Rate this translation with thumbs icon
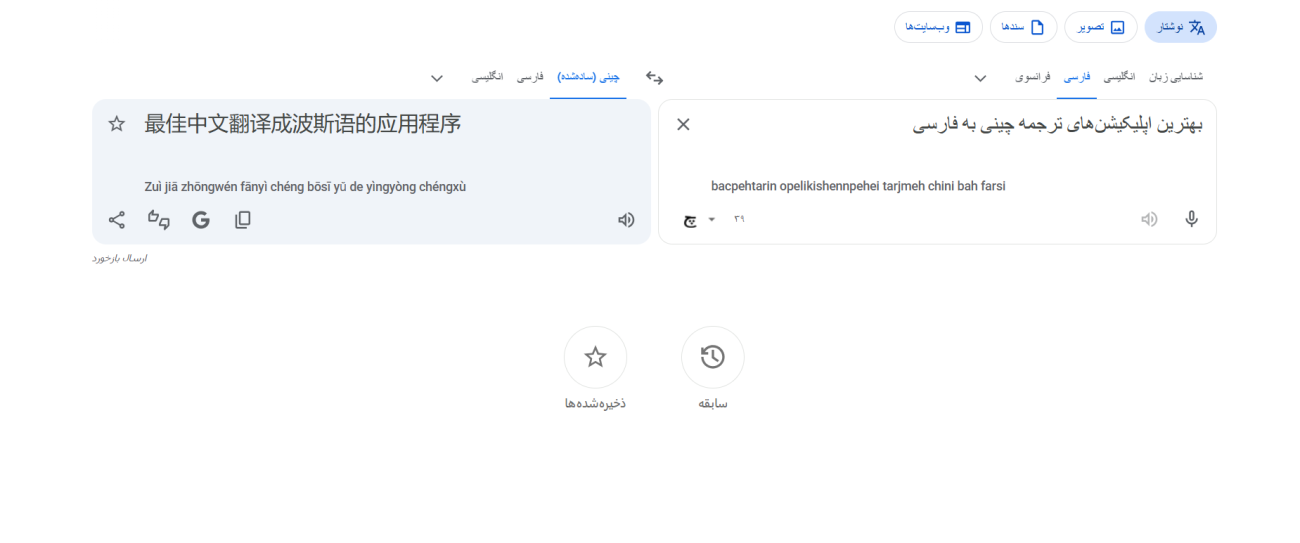The height and width of the screenshot is (543, 1300). [159, 220]
